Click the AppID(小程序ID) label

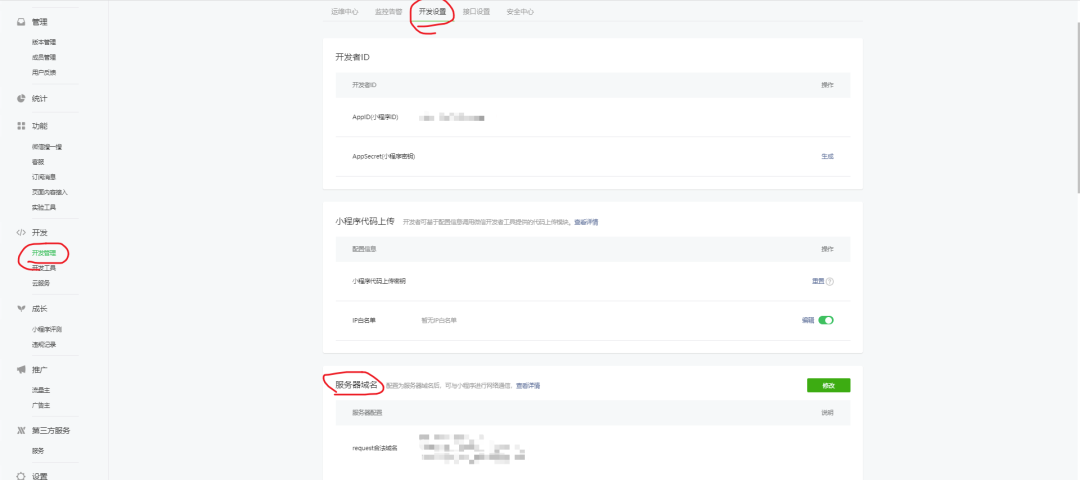click(x=375, y=117)
